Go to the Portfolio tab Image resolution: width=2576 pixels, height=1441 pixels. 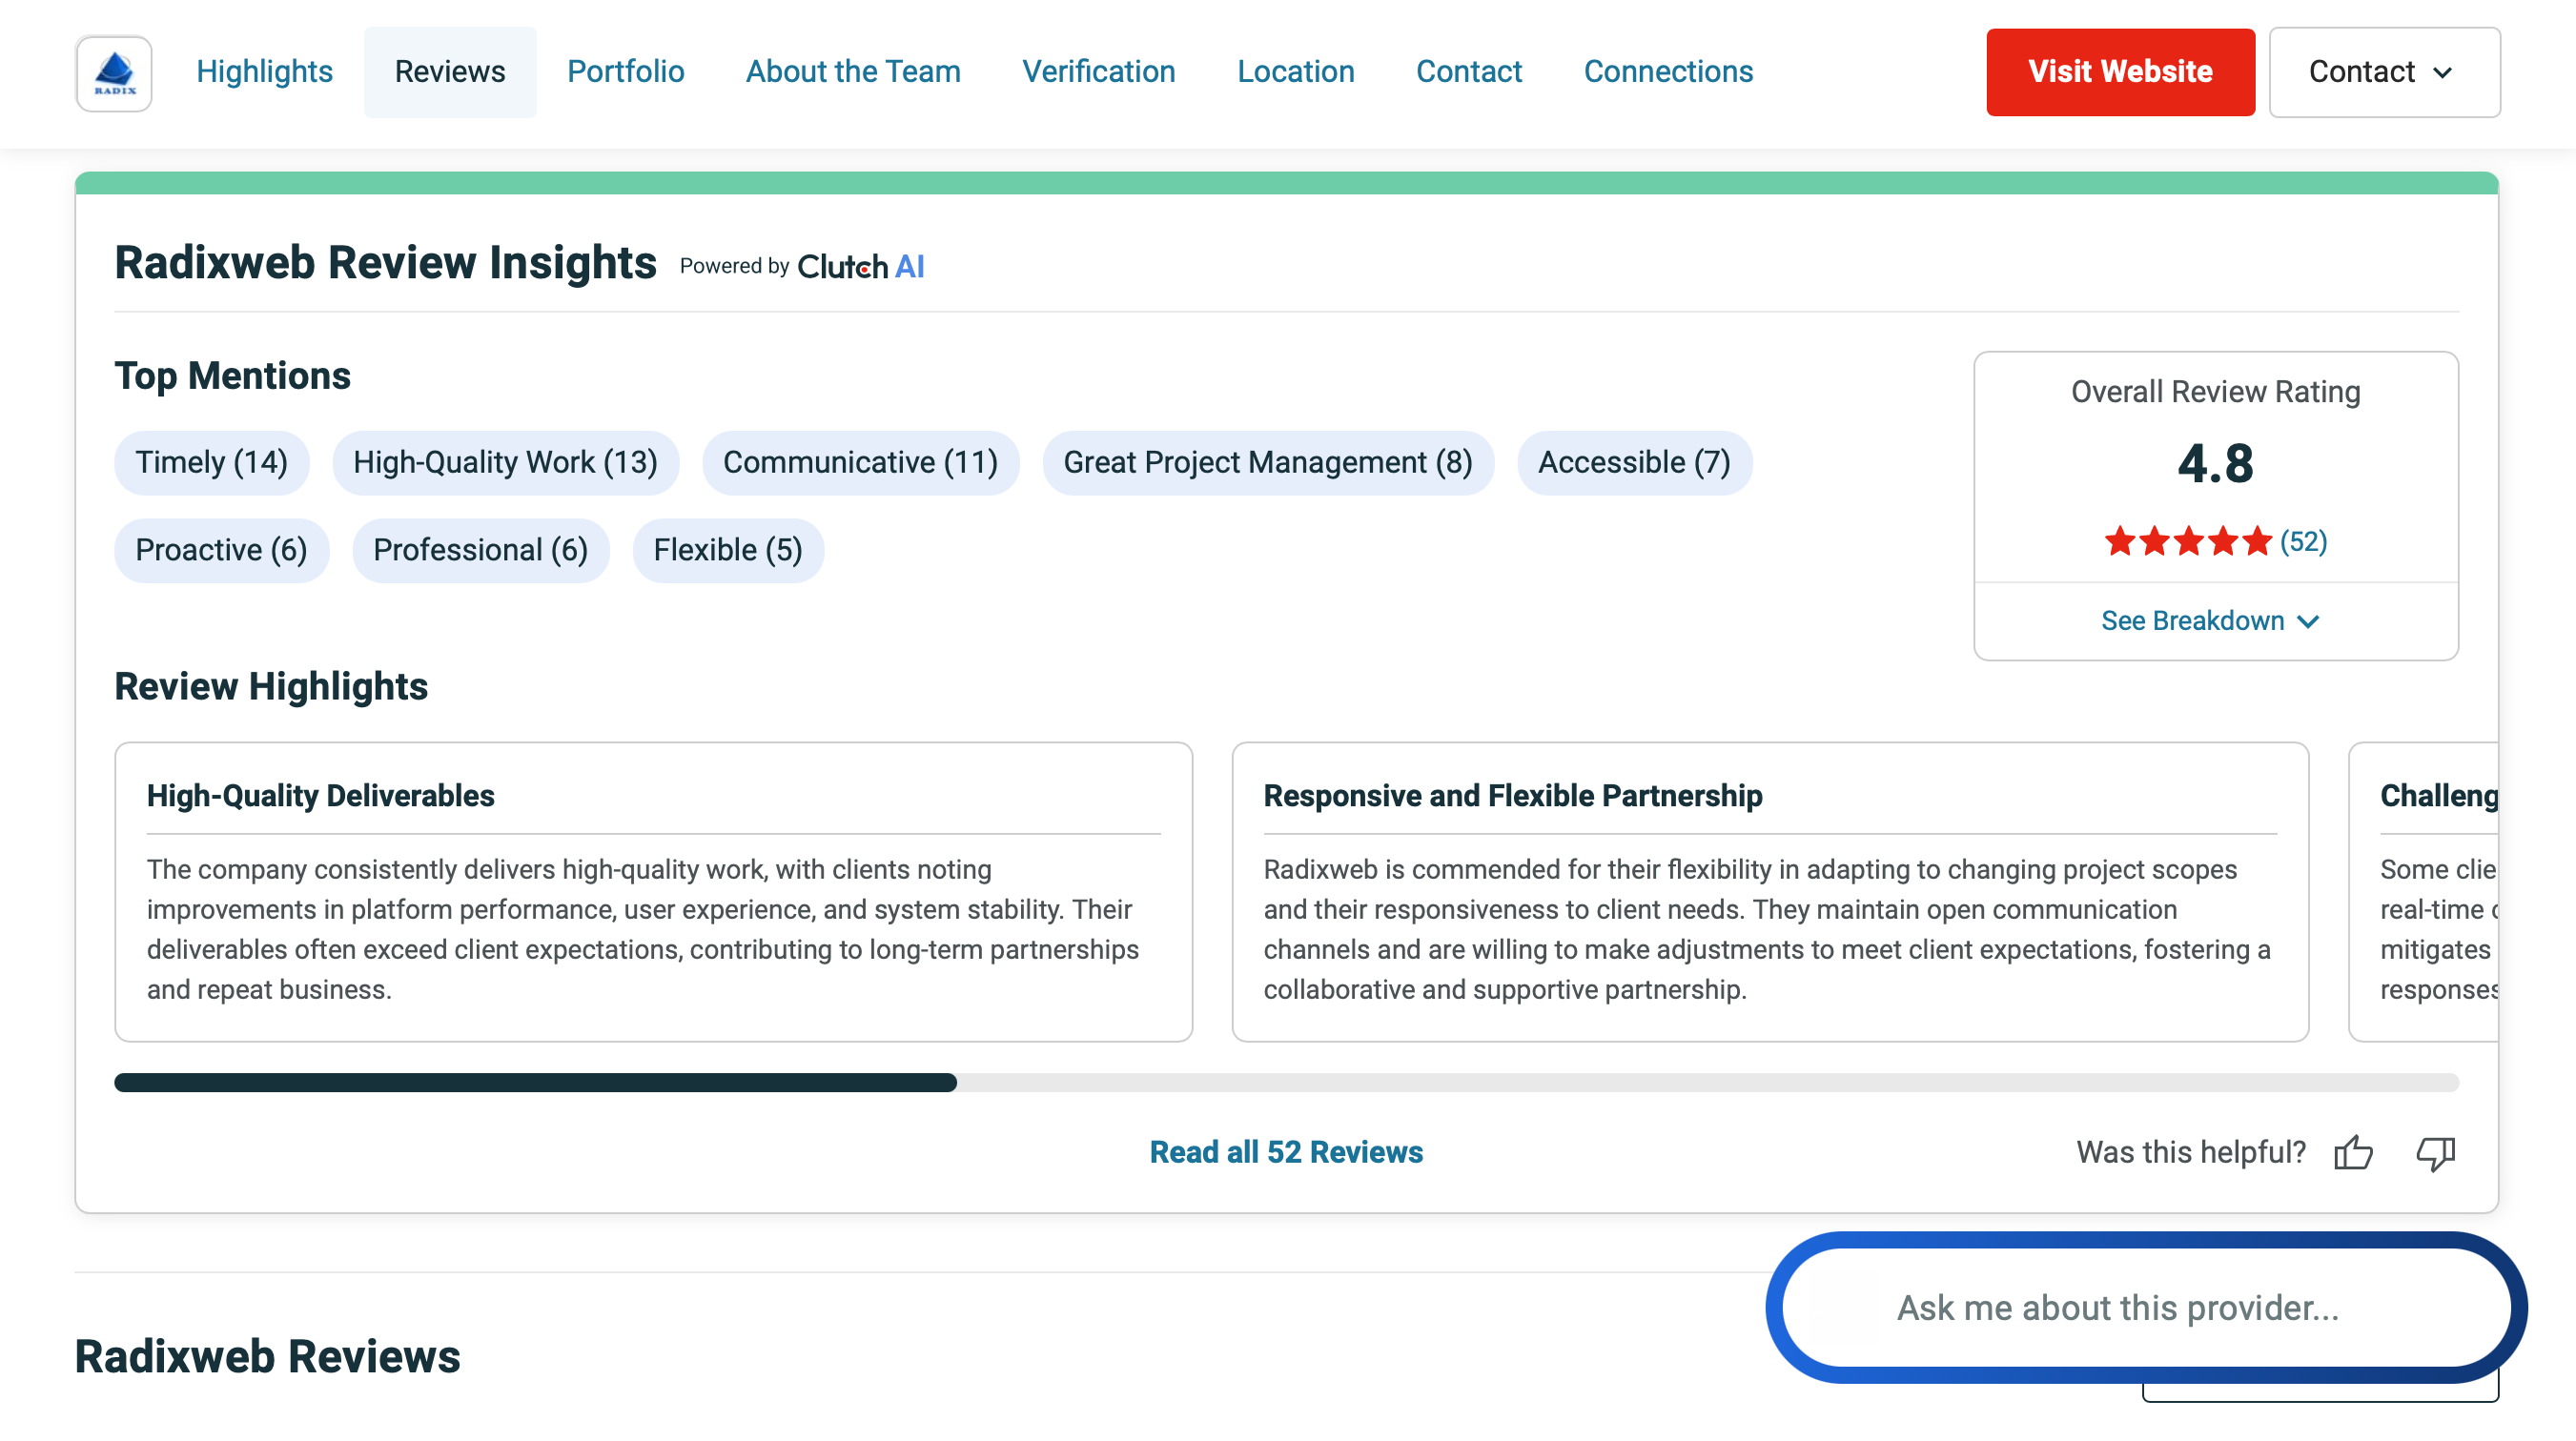pos(626,72)
